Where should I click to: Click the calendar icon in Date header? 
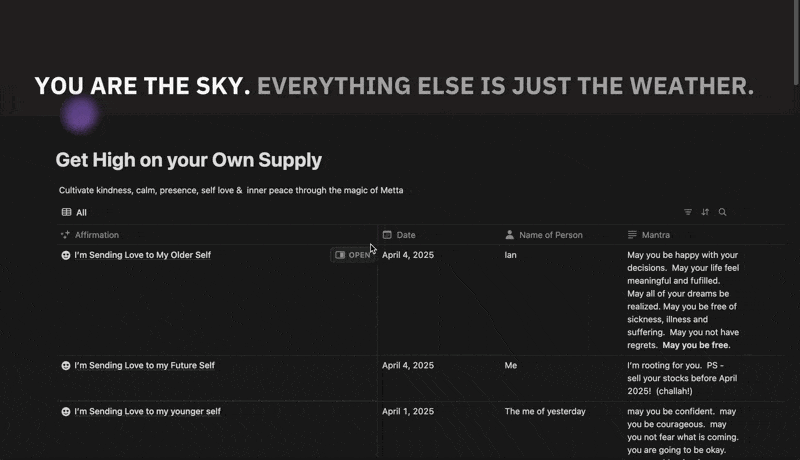point(387,235)
